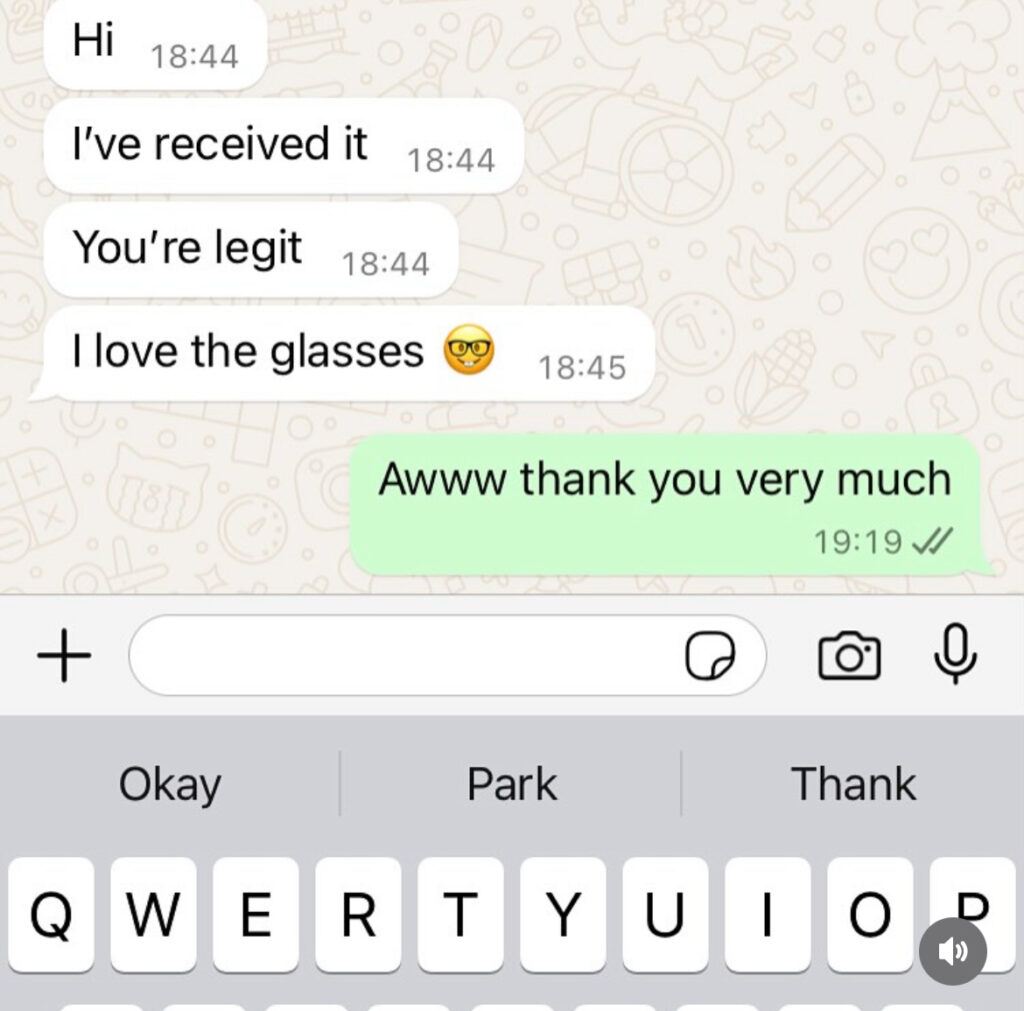Choose the 'Okay' keyboard suggestion
Image resolution: width=1024 pixels, height=1011 pixels.
pos(170,784)
